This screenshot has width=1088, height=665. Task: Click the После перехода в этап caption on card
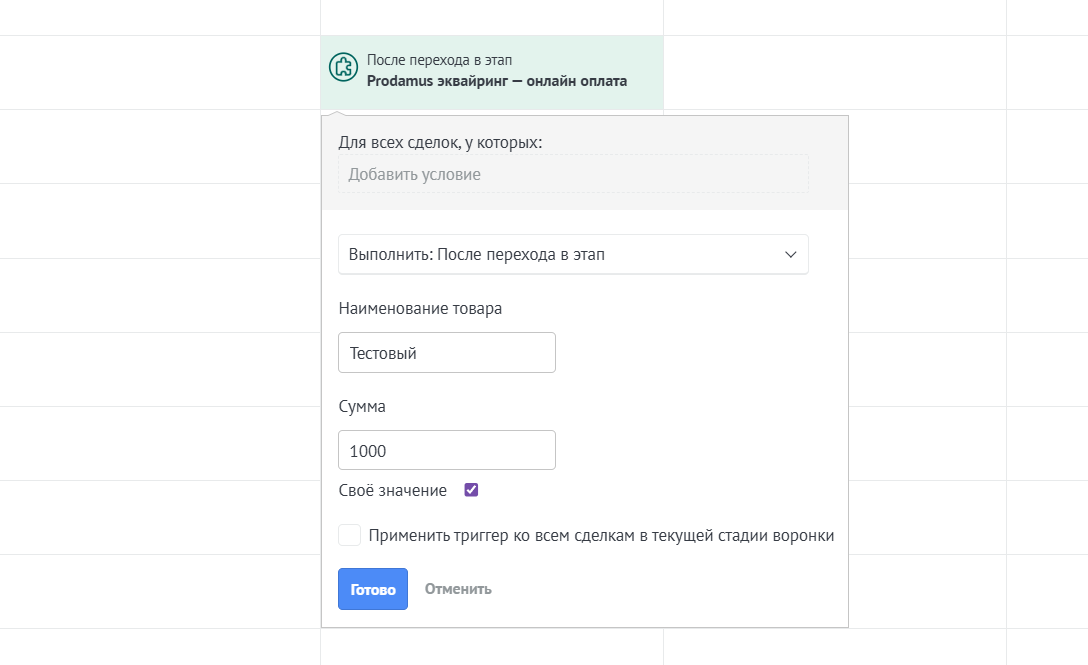[439, 60]
